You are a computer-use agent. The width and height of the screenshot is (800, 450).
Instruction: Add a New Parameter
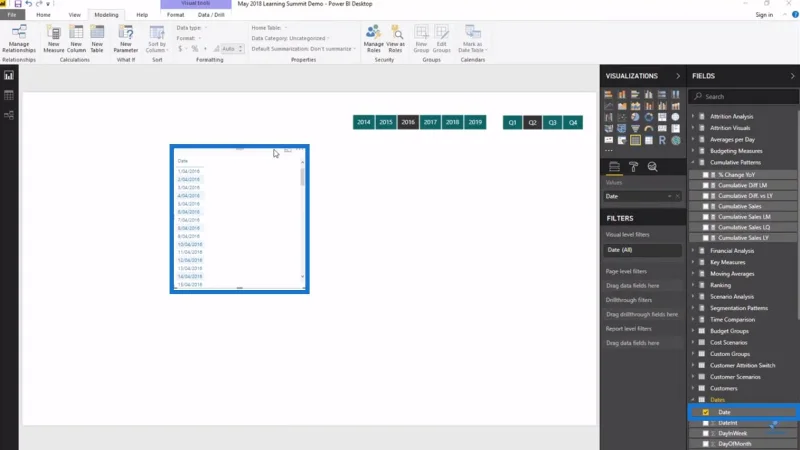126,38
